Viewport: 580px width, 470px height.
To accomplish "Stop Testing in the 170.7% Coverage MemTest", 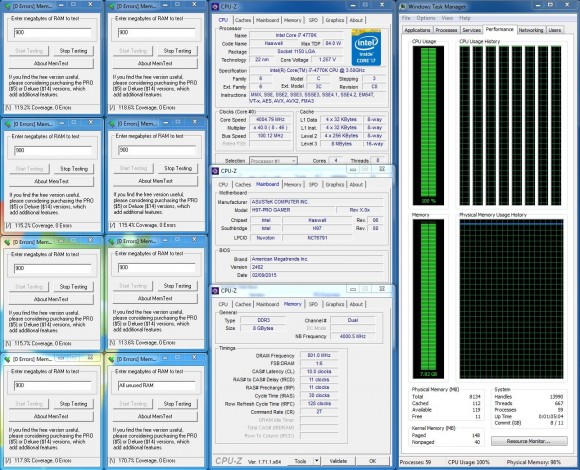I will coord(177,404).
